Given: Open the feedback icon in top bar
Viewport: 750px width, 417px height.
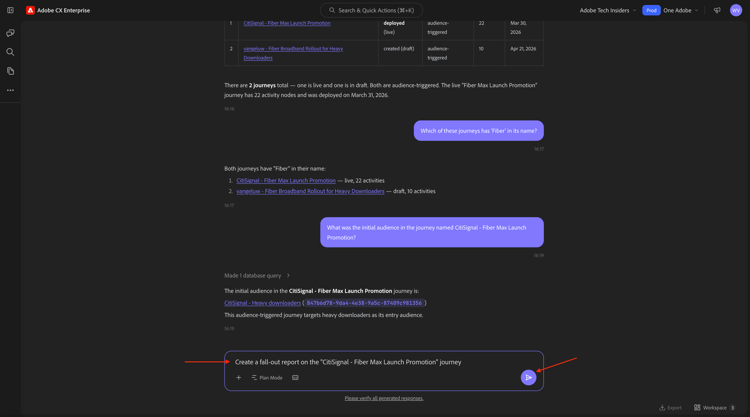Looking at the screenshot, I should click(717, 10).
